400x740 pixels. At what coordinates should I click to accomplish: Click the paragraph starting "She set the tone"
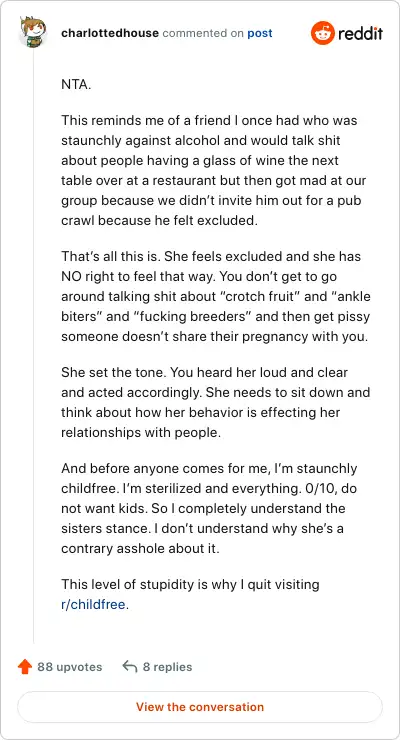point(216,403)
